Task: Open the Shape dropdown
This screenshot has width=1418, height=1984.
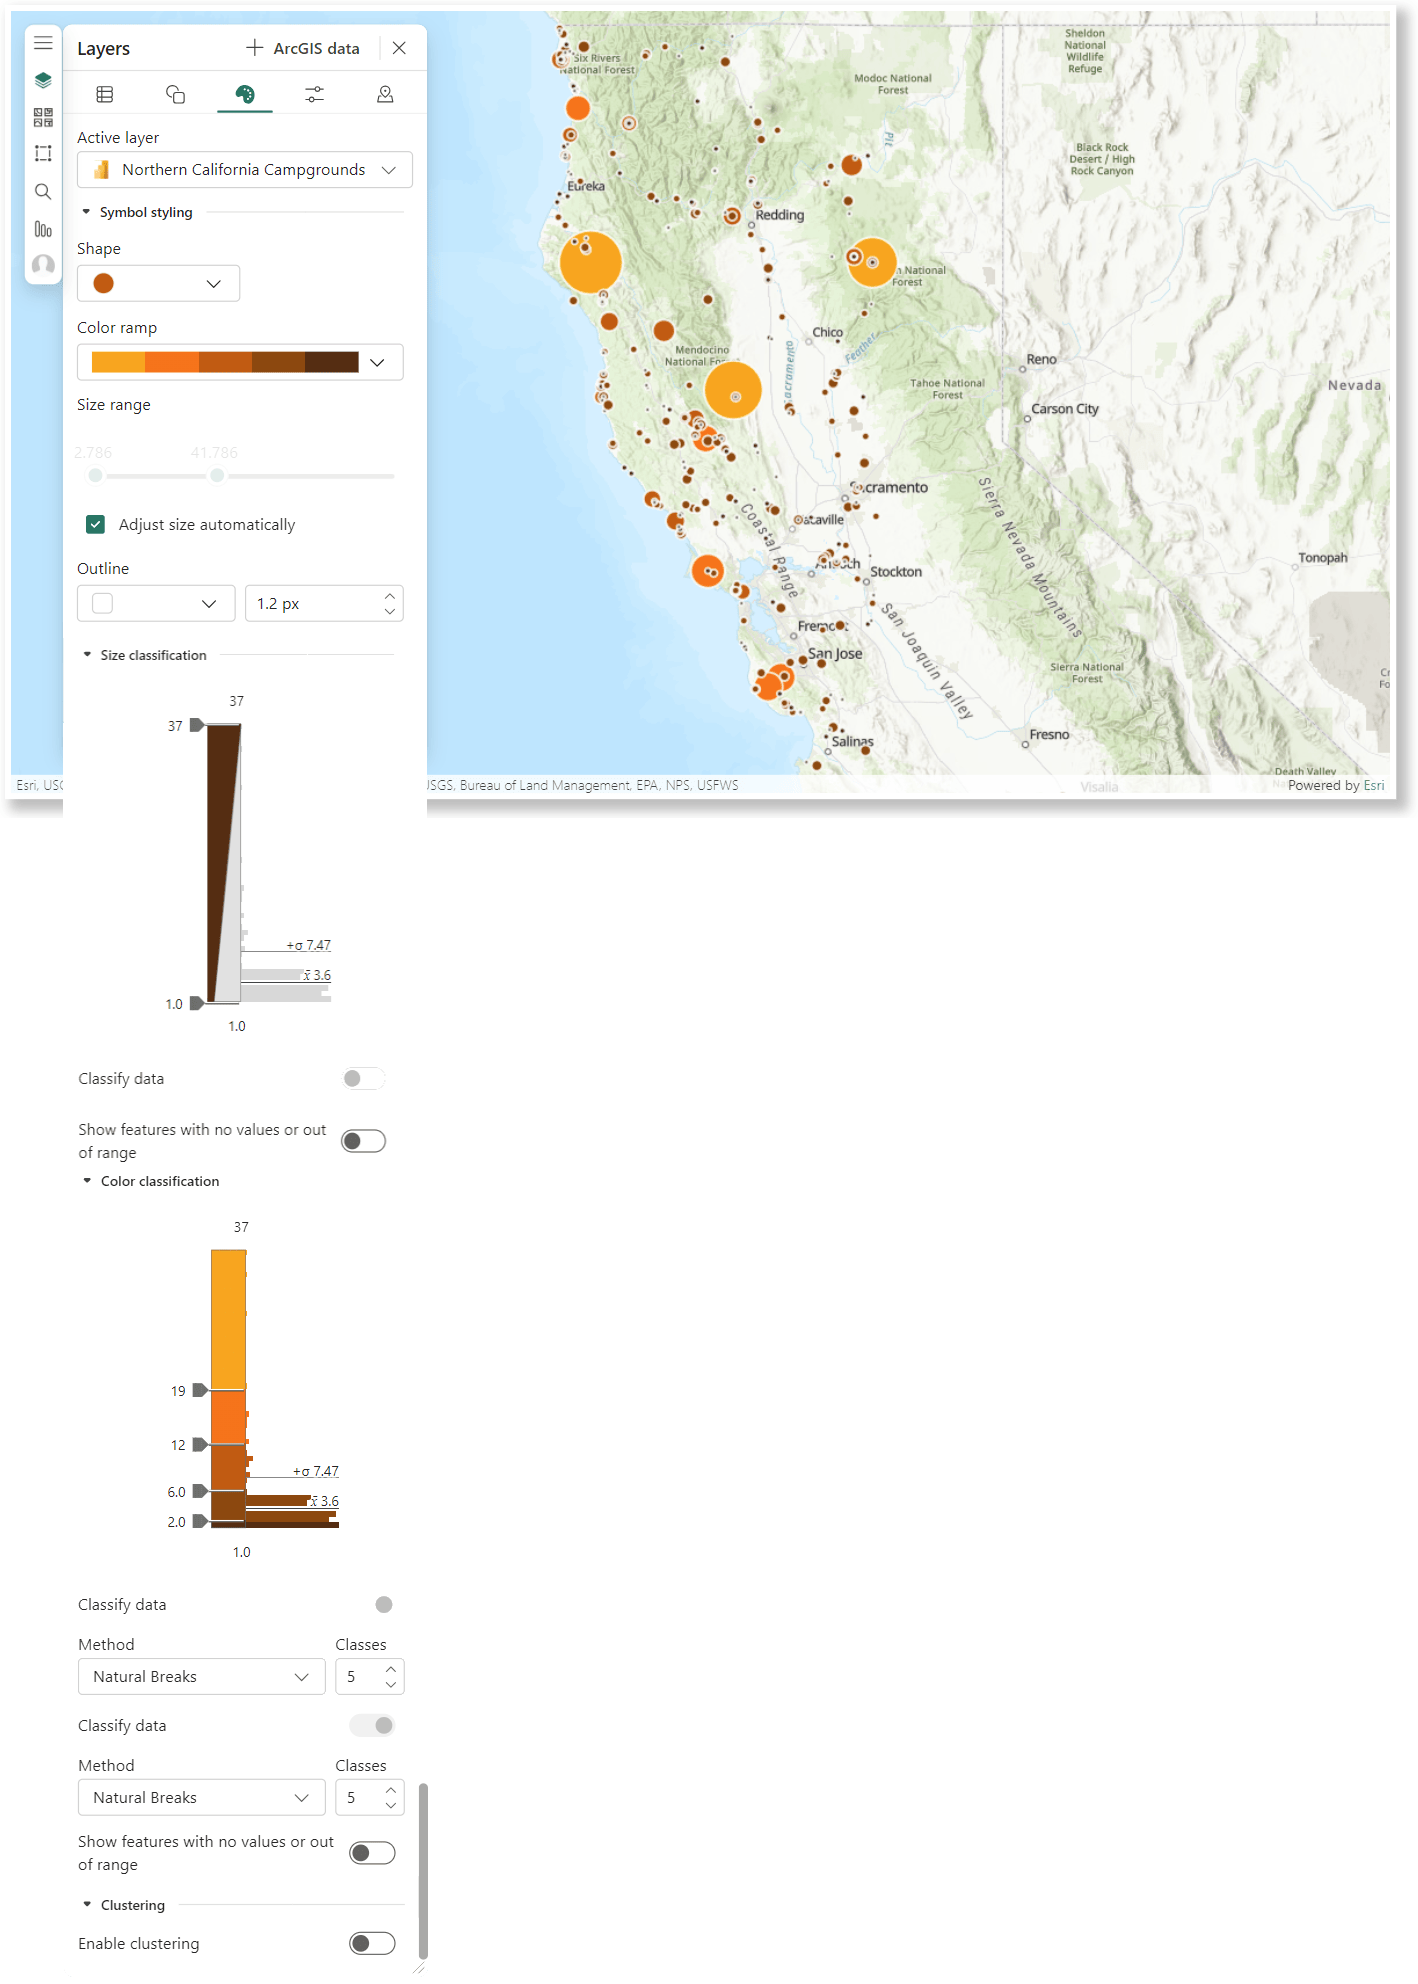Action: tap(158, 283)
